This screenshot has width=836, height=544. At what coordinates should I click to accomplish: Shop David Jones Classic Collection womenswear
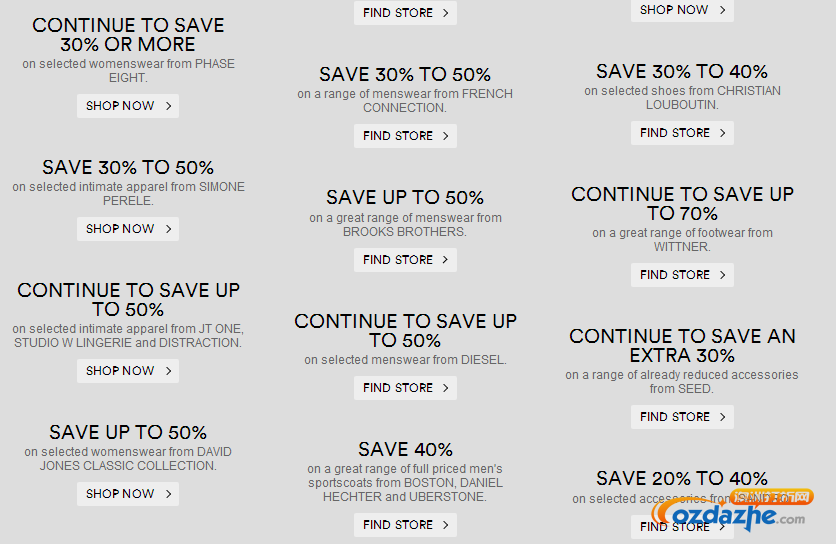[128, 493]
